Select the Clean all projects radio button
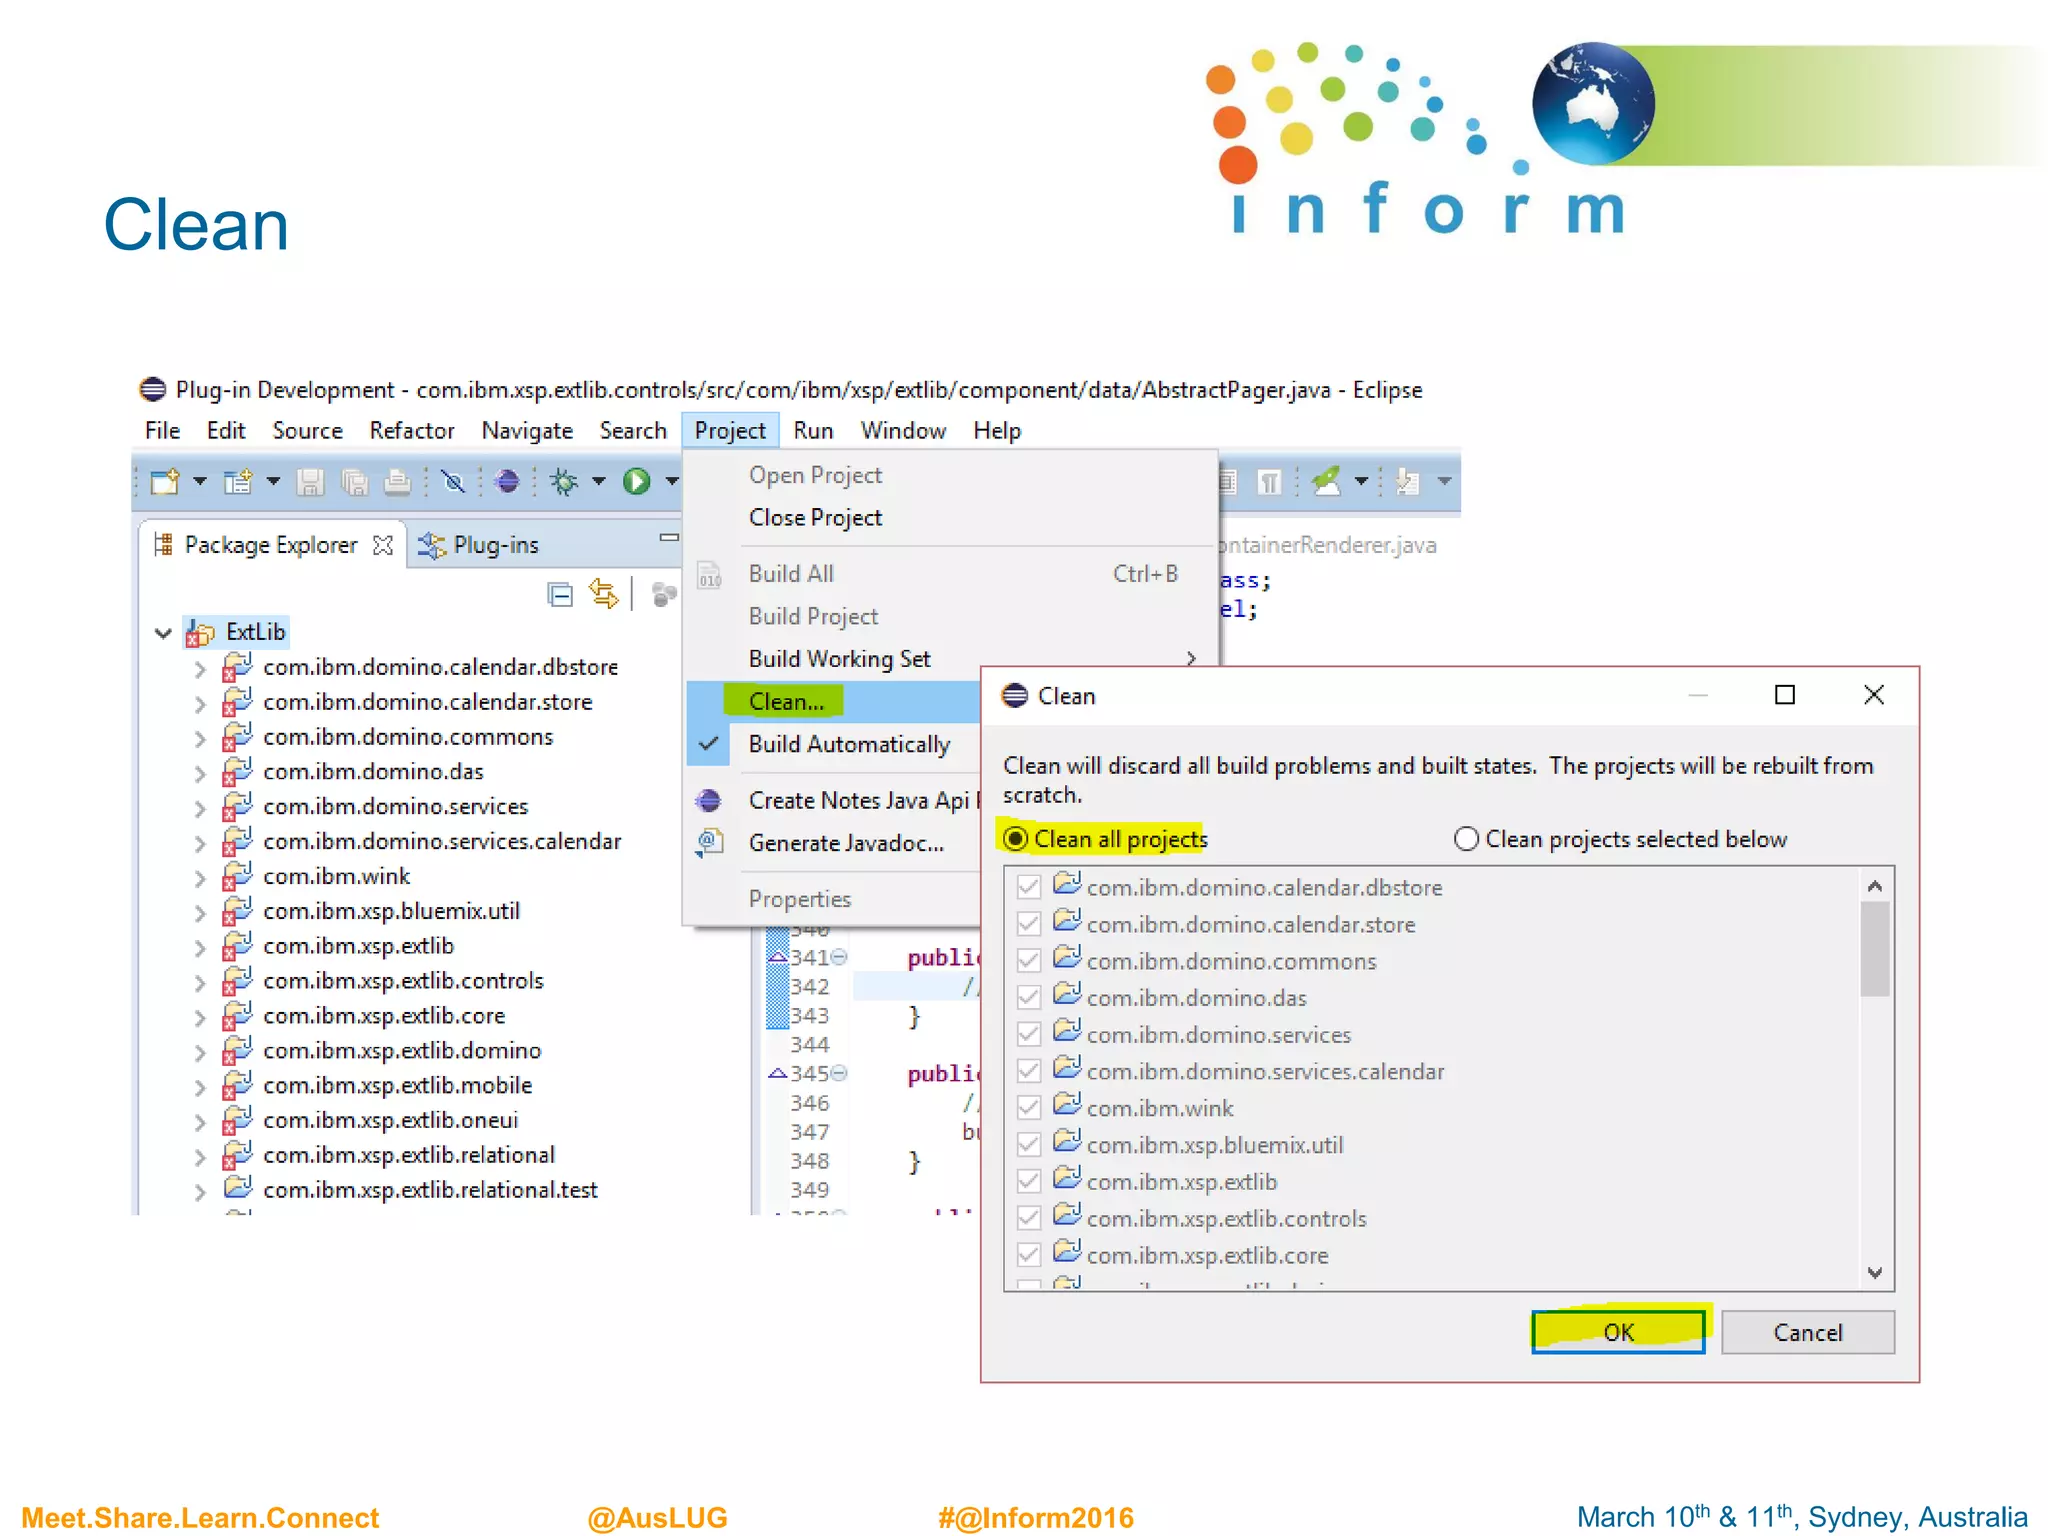 1016,838
